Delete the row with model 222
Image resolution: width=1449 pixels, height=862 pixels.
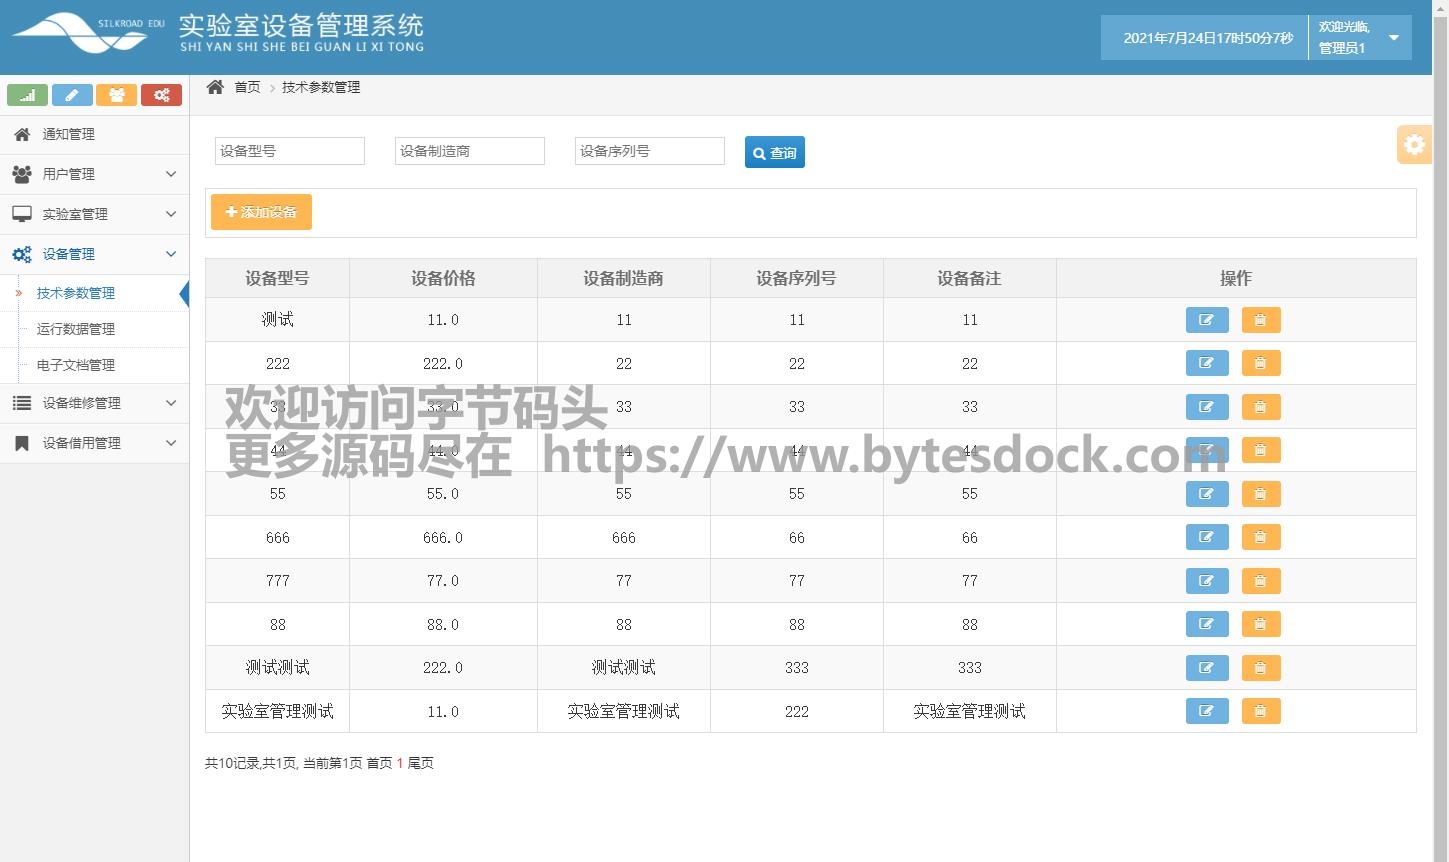pyautogui.click(x=1260, y=364)
